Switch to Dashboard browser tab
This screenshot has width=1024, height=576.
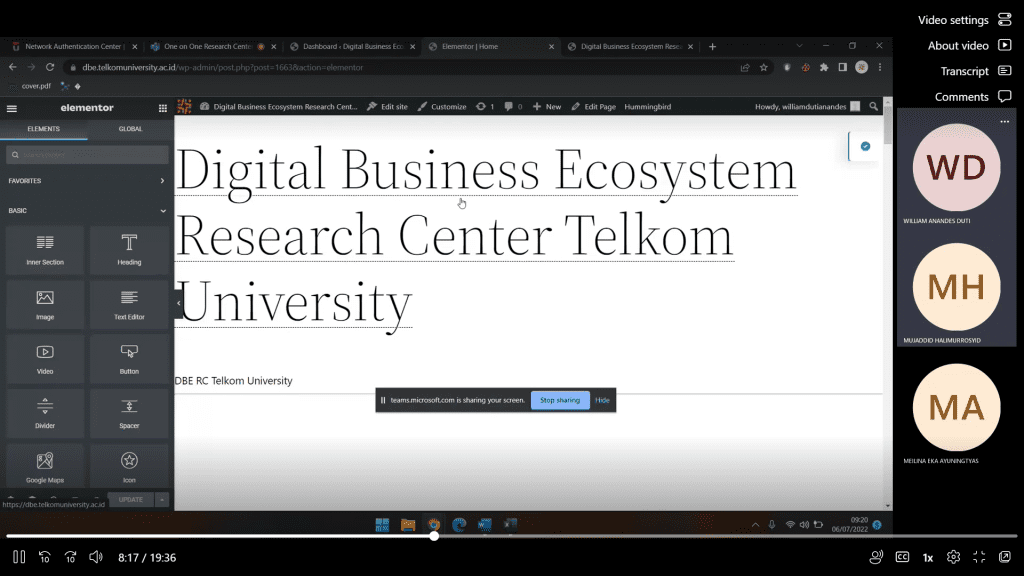pyautogui.click(x=353, y=46)
